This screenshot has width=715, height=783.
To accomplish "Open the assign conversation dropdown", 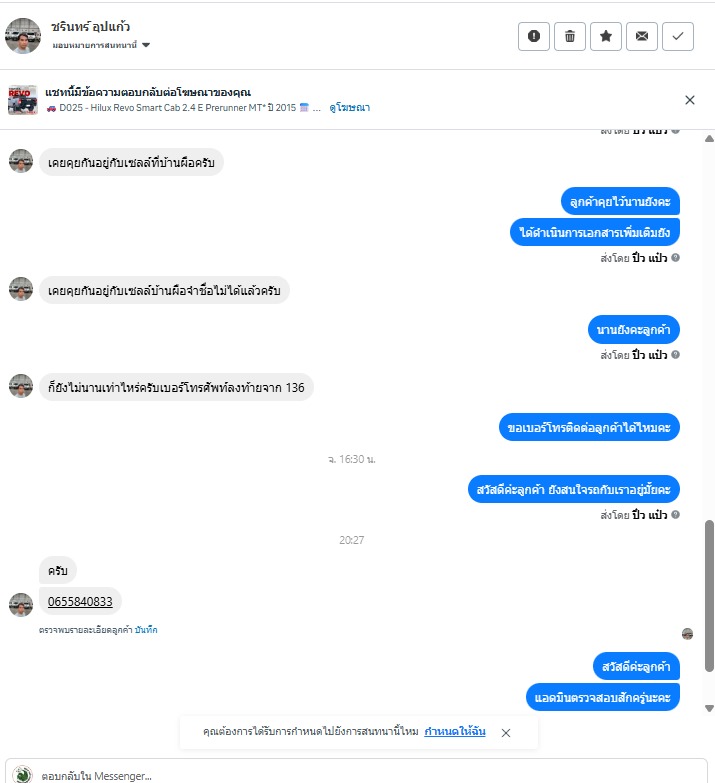I will pyautogui.click(x=101, y=45).
